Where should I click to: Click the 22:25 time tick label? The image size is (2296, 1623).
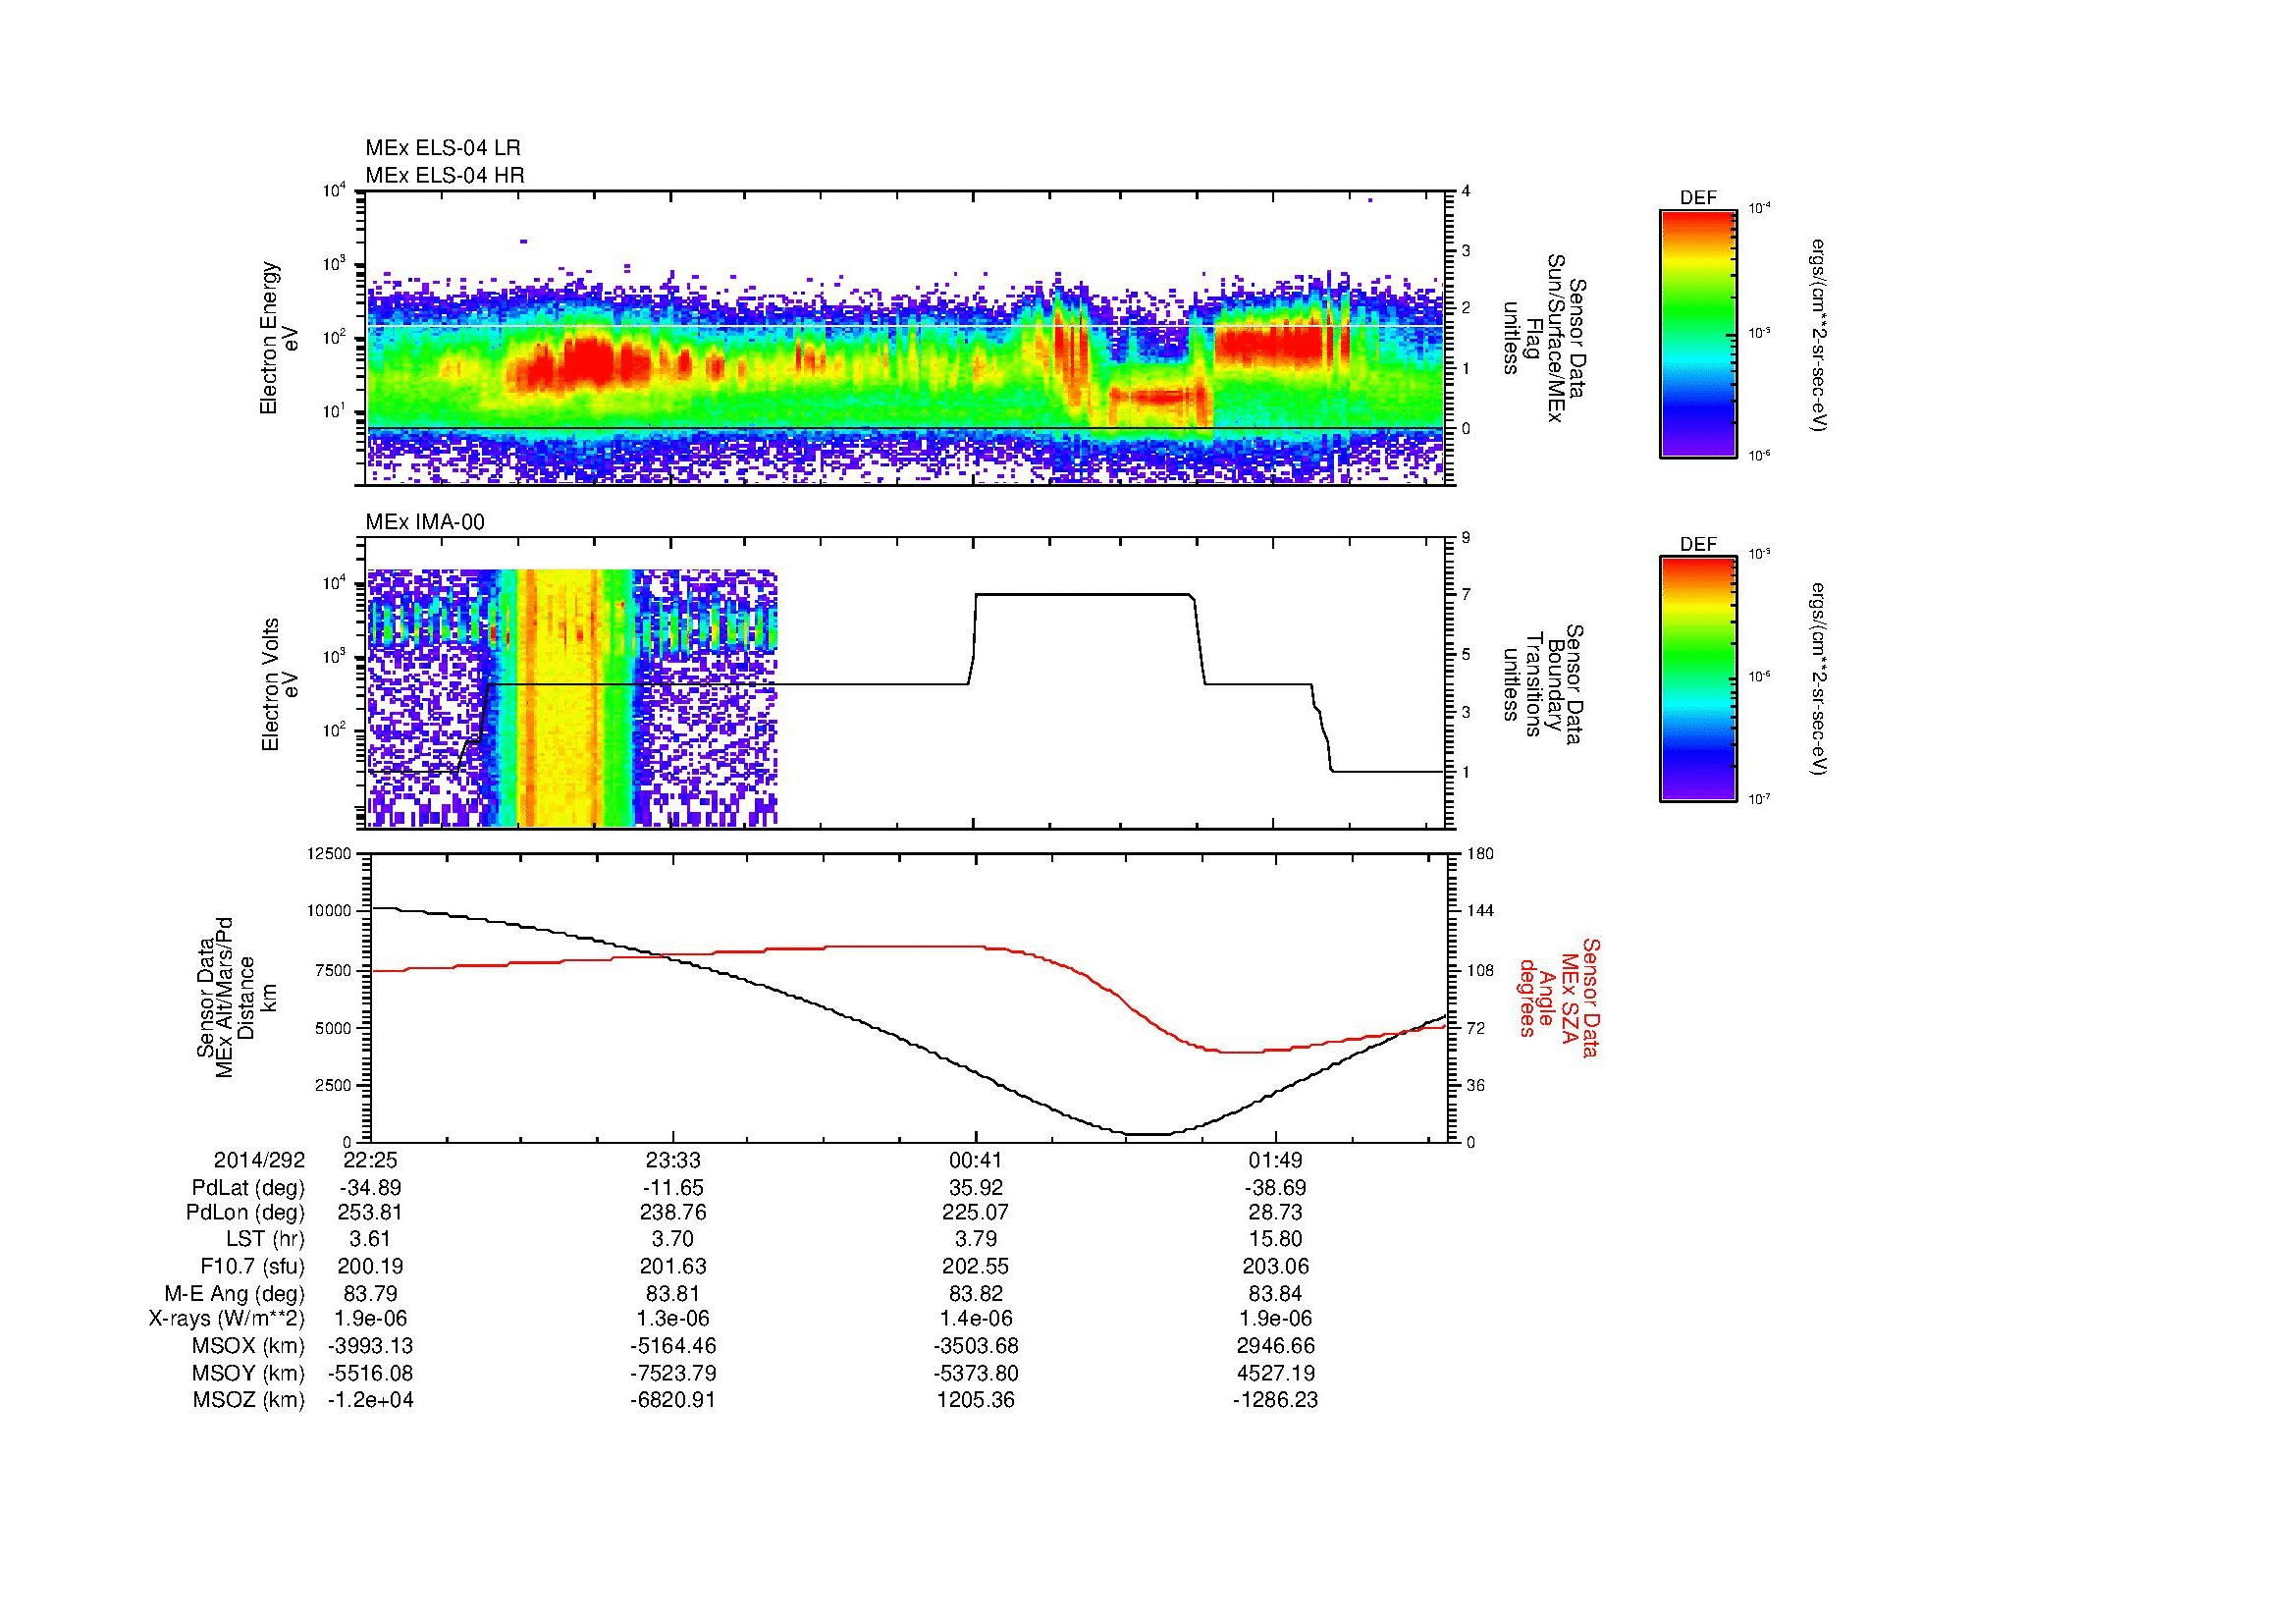(x=370, y=1160)
